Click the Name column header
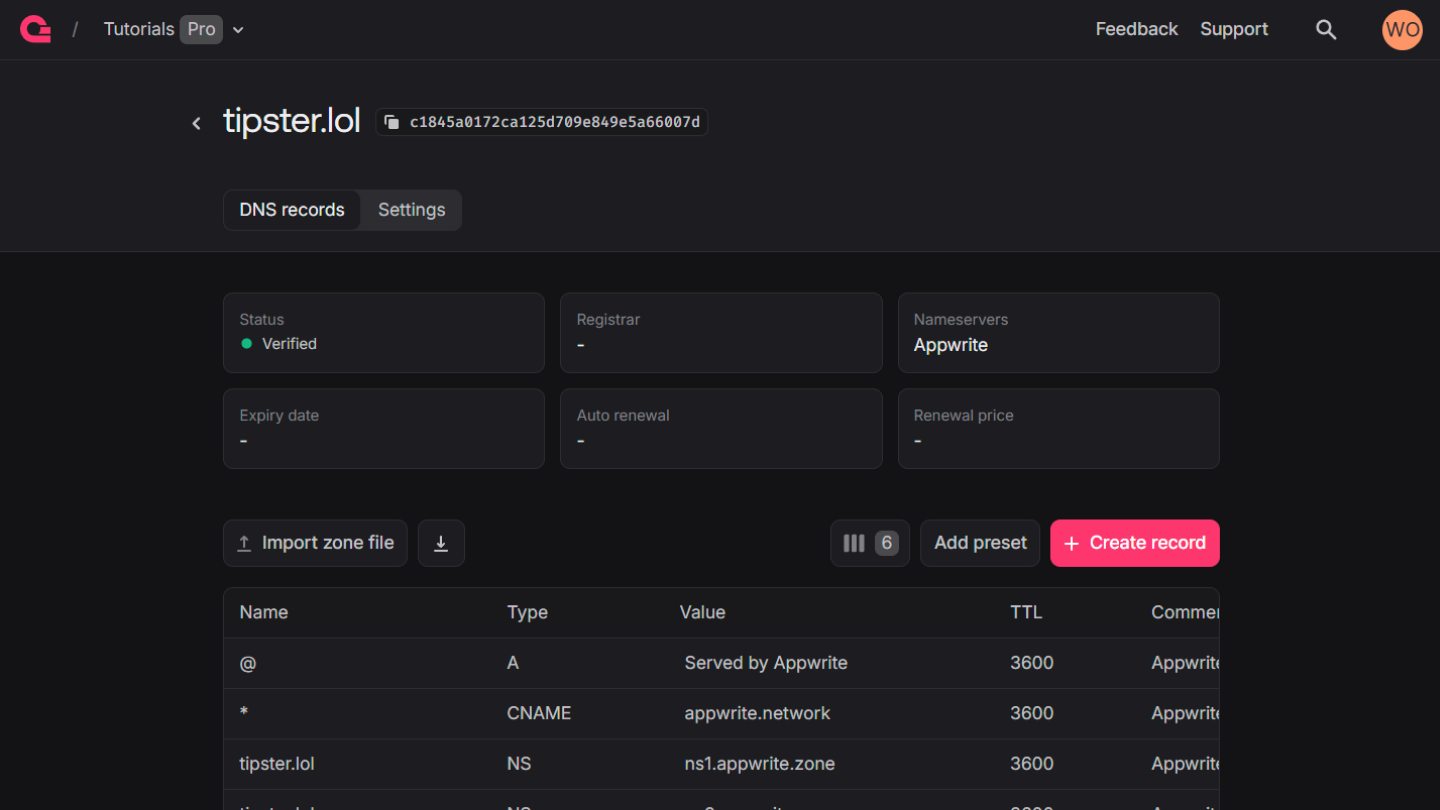Image resolution: width=1440 pixels, height=810 pixels. point(264,612)
